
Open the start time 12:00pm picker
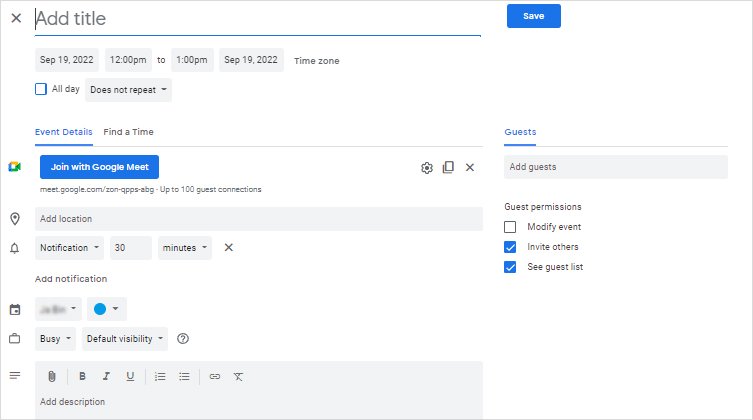point(128,60)
